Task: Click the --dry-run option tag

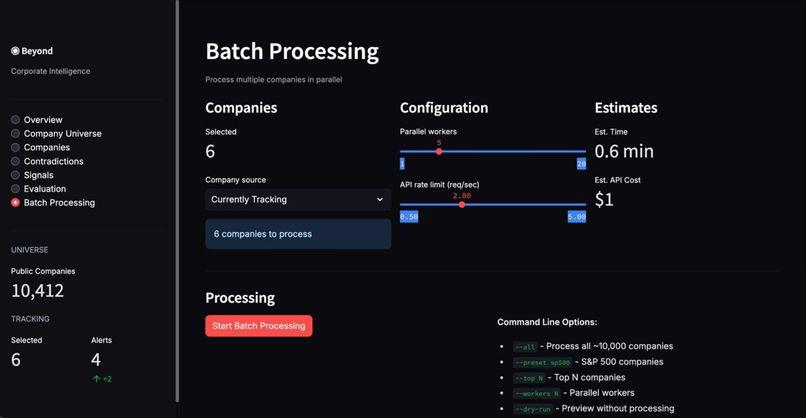Action: (x=533, y=409)
